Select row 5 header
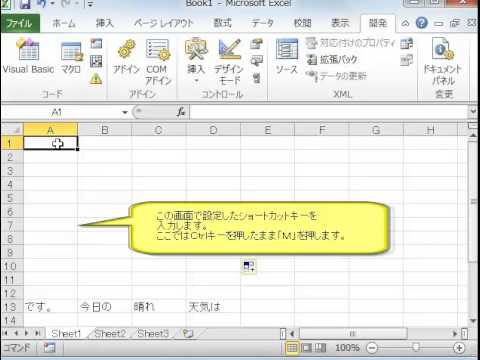This screenshot has width=480, height=360. [x=12, y=198]
